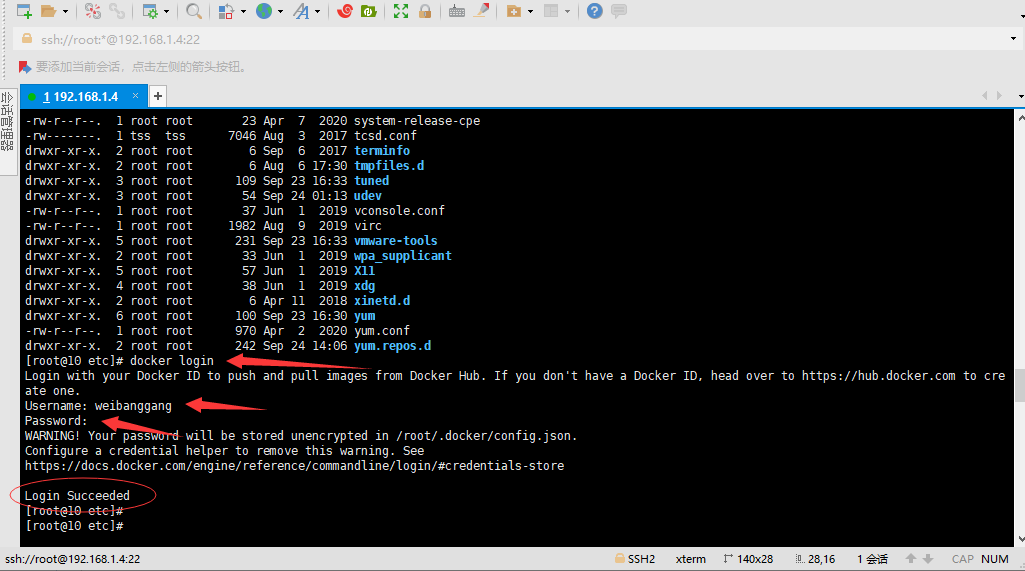Open the font settings A icon

click(x=301, y=11)
